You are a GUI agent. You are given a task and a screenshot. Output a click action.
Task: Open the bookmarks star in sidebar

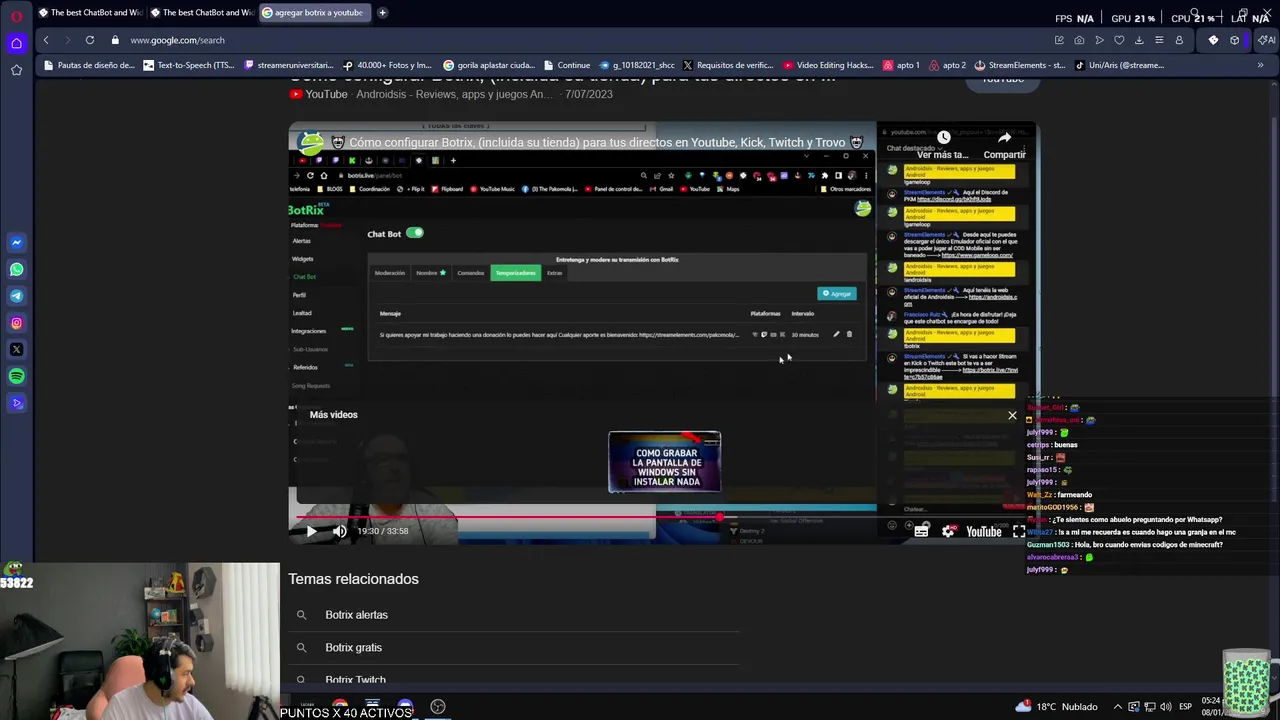pyautogui.click(x=16, y=70)
